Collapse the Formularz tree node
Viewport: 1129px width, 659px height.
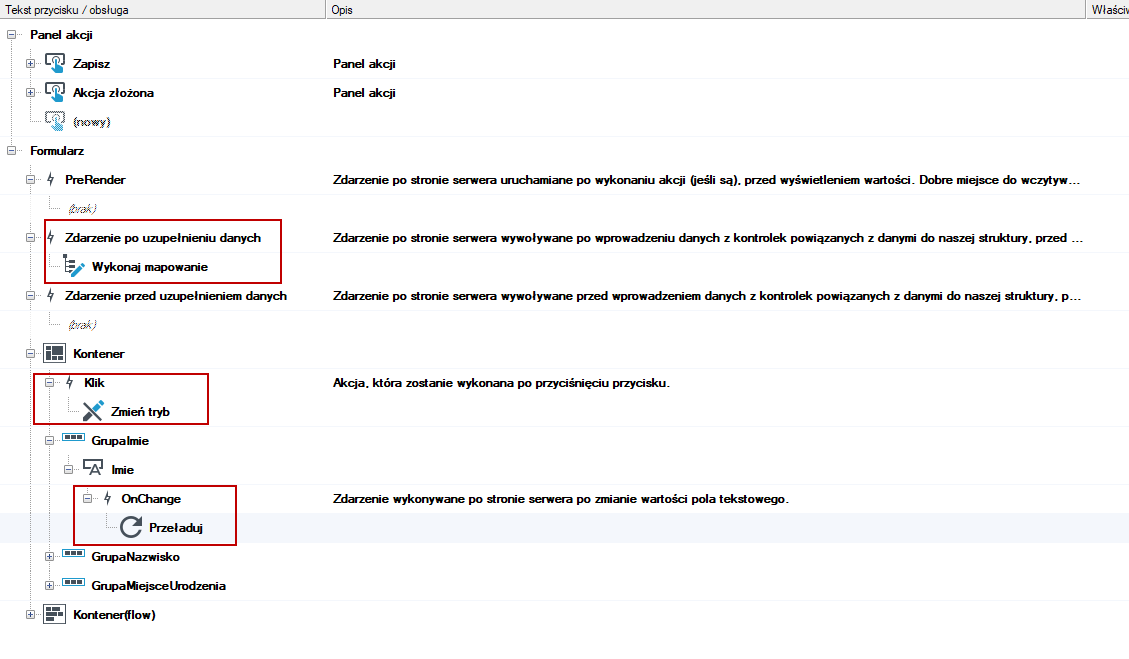tap(12, 151)
